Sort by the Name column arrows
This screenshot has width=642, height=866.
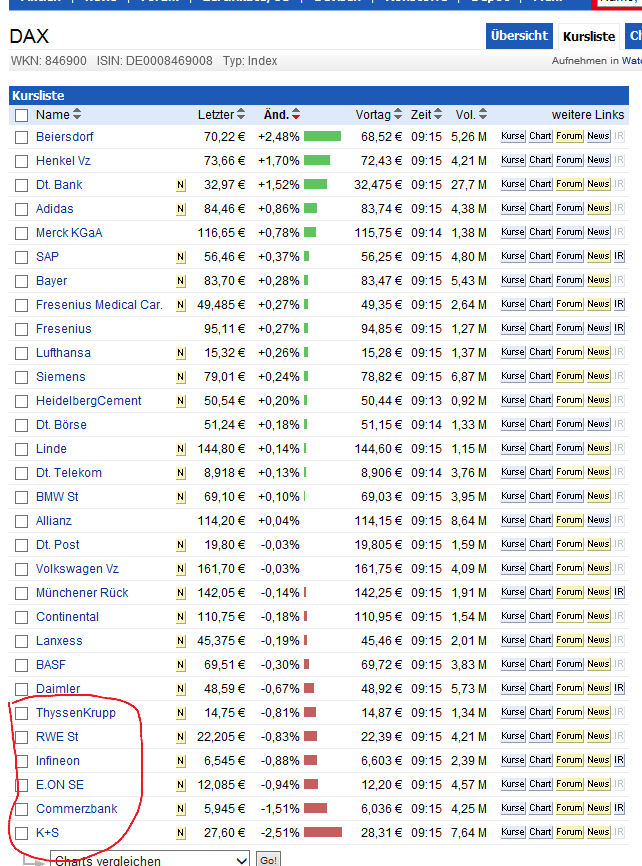pos(77,115)
